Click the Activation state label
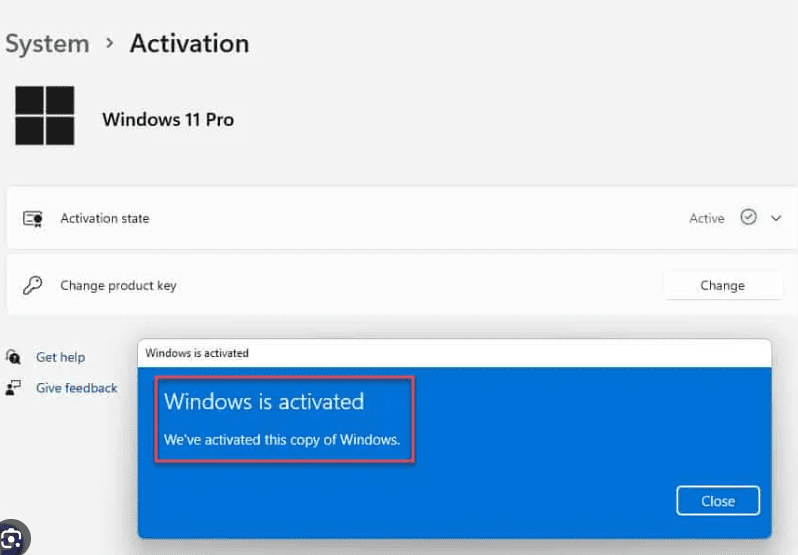798x555 pixels. coord(105,218)
